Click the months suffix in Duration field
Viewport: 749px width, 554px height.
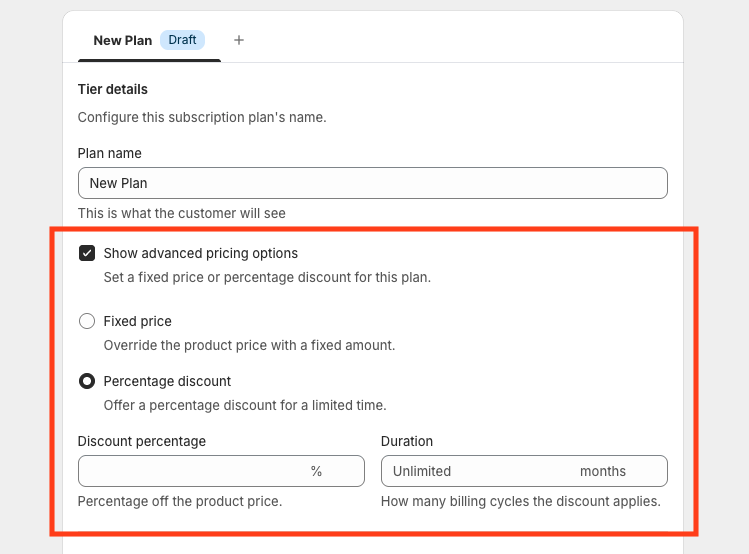tap(603, 471)
